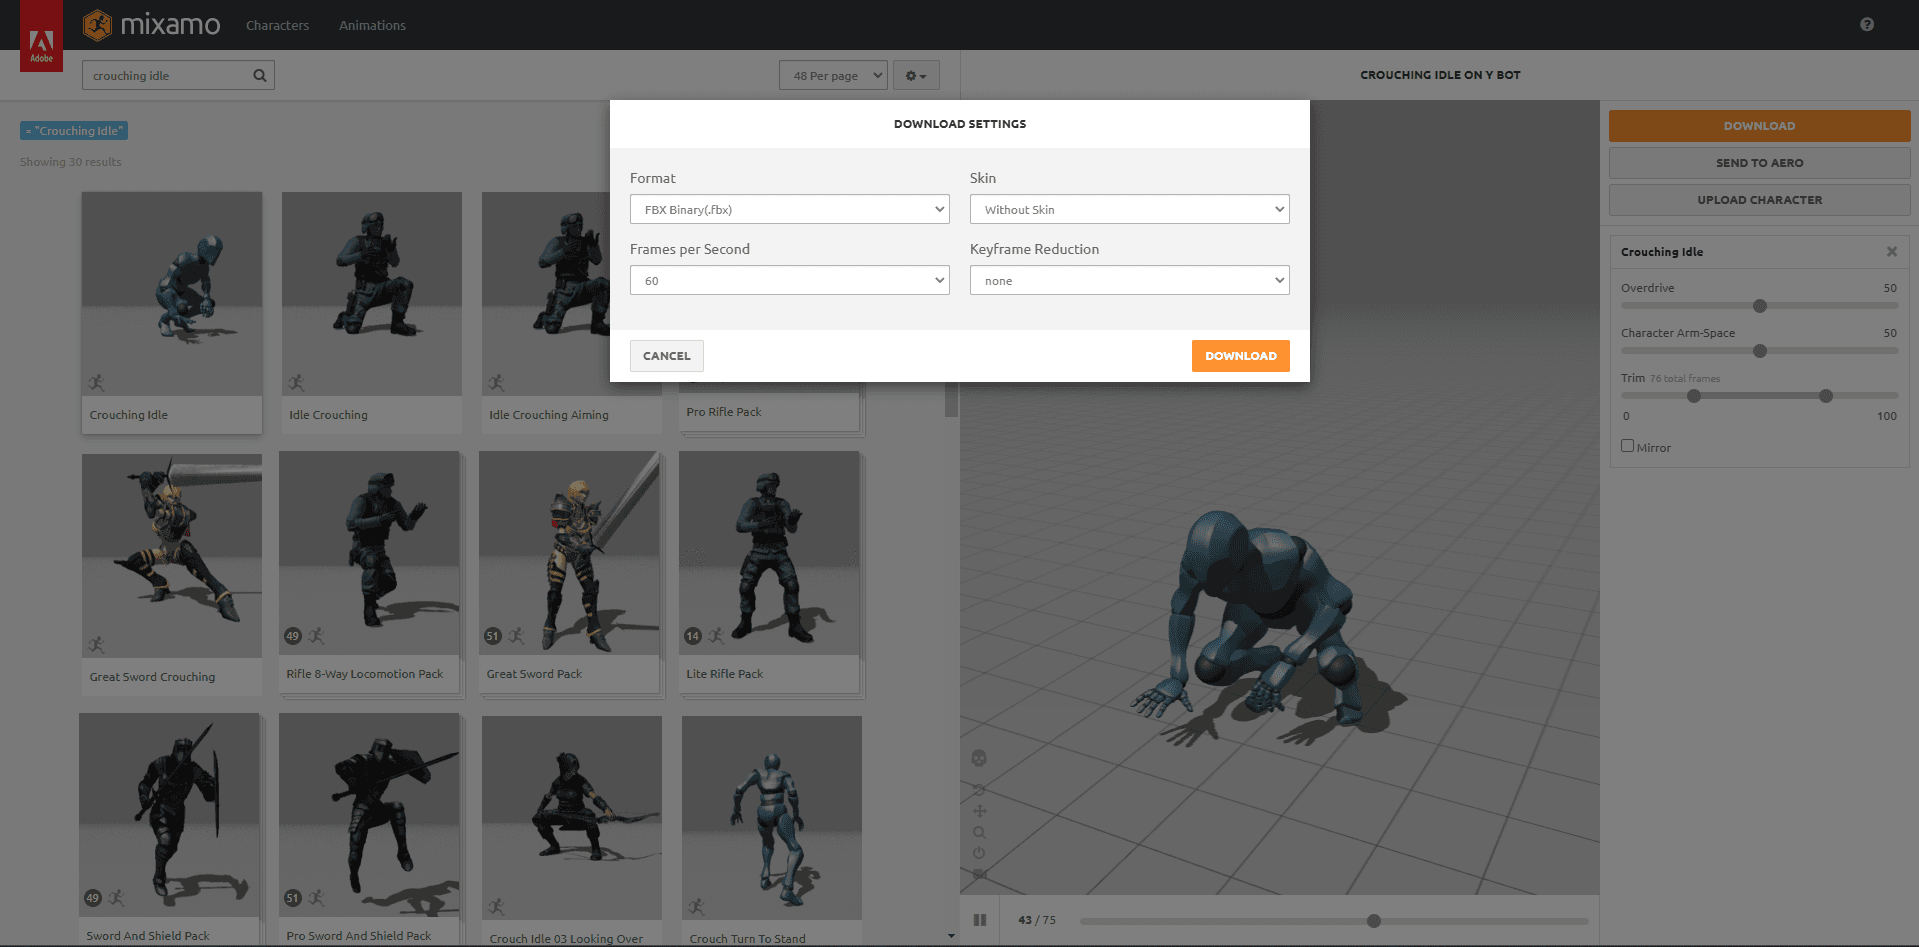The height and width of the screenshot is (947, 1919).
Task: Close the Crouching Idle settings panel
Action: coord(1892,252)
